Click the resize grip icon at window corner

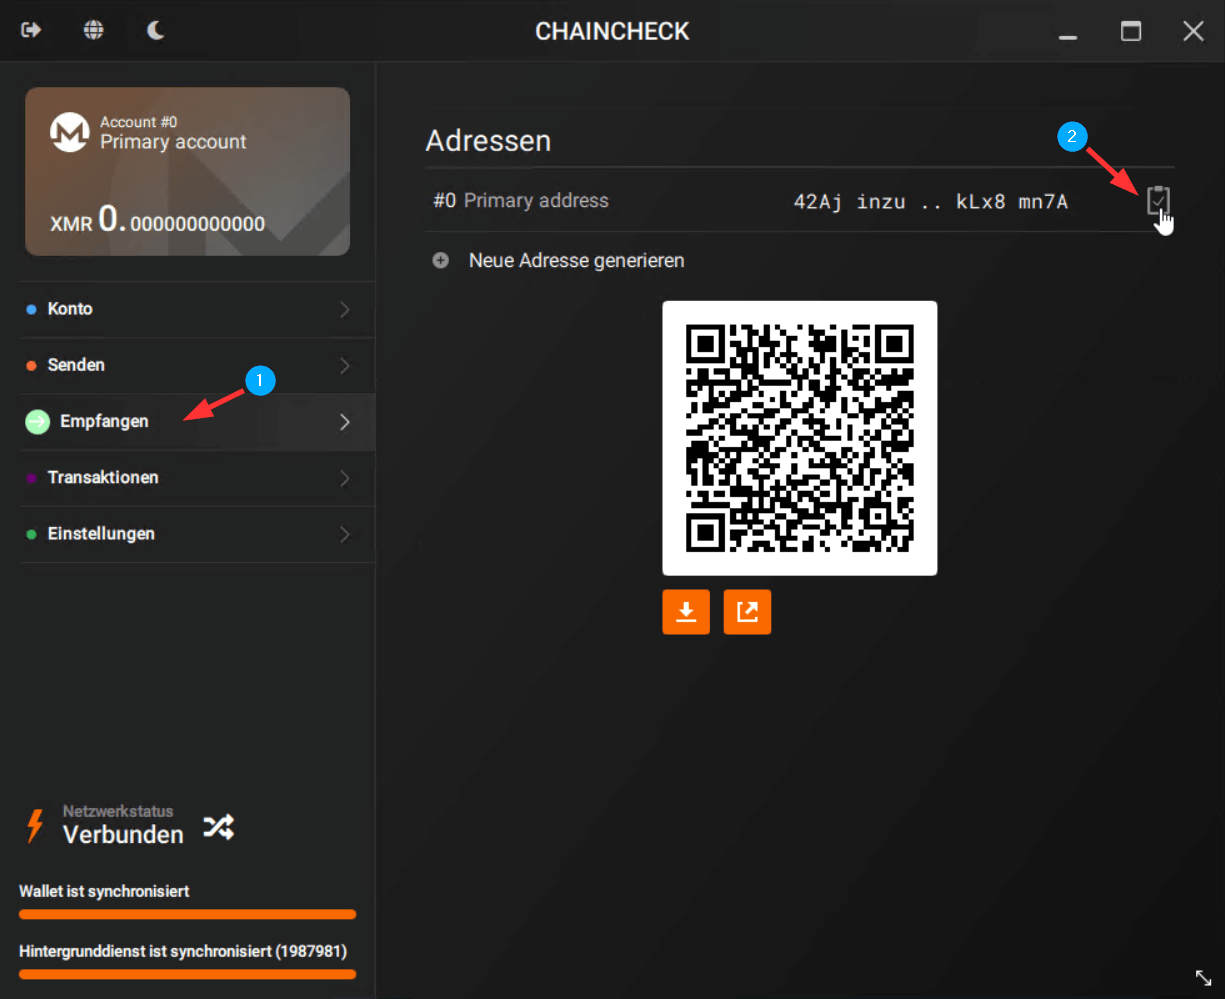point(1203,977)
